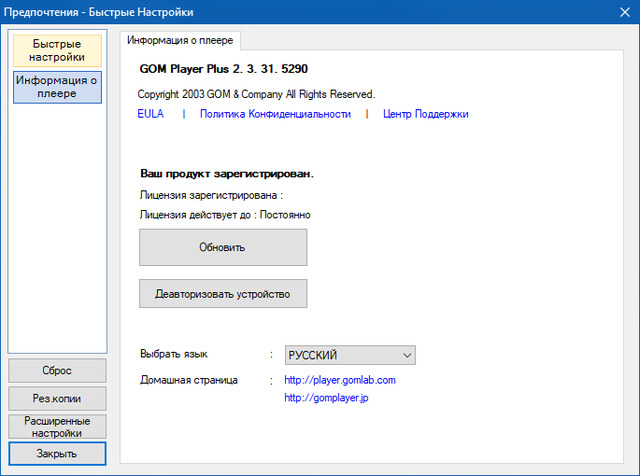
Task: Click the Обновить button
Action: pos(222,247)
